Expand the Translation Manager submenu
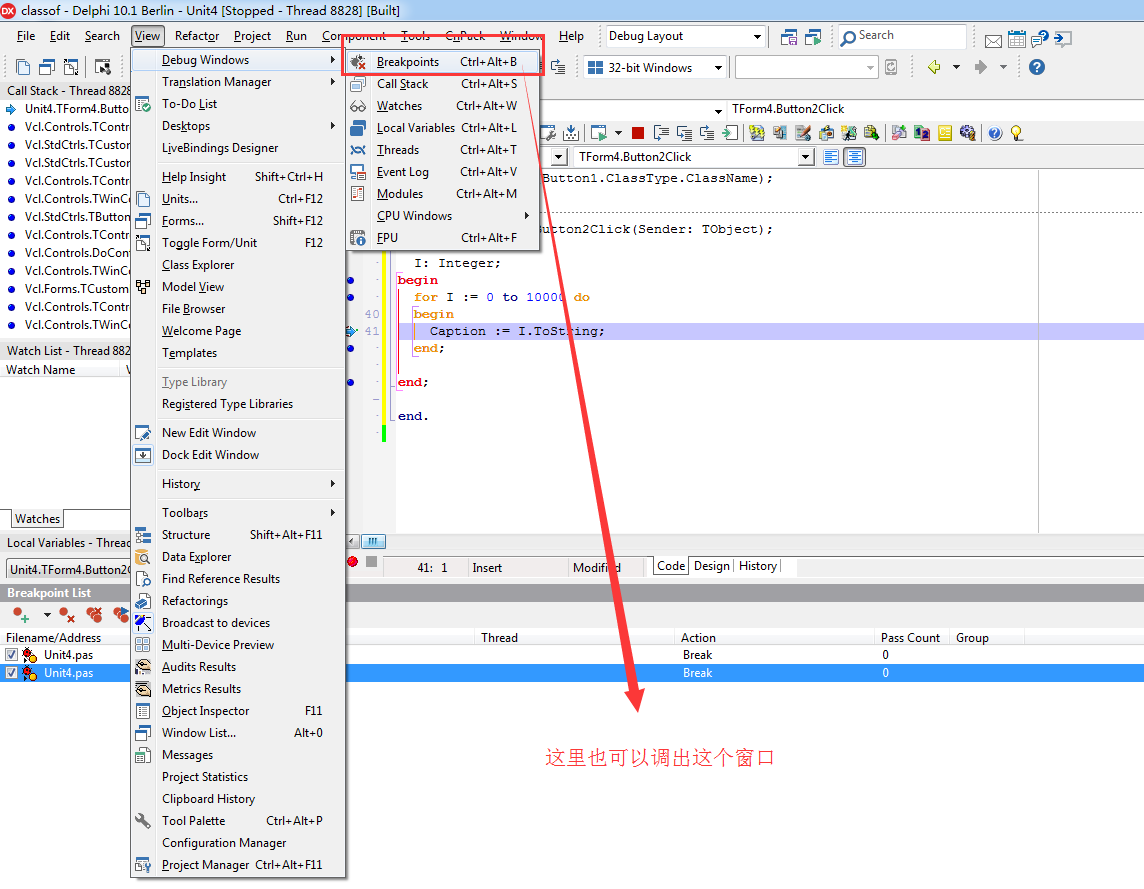Viewport: 1144px width, 889px height. pyautogui.click(x=237, y=82)
